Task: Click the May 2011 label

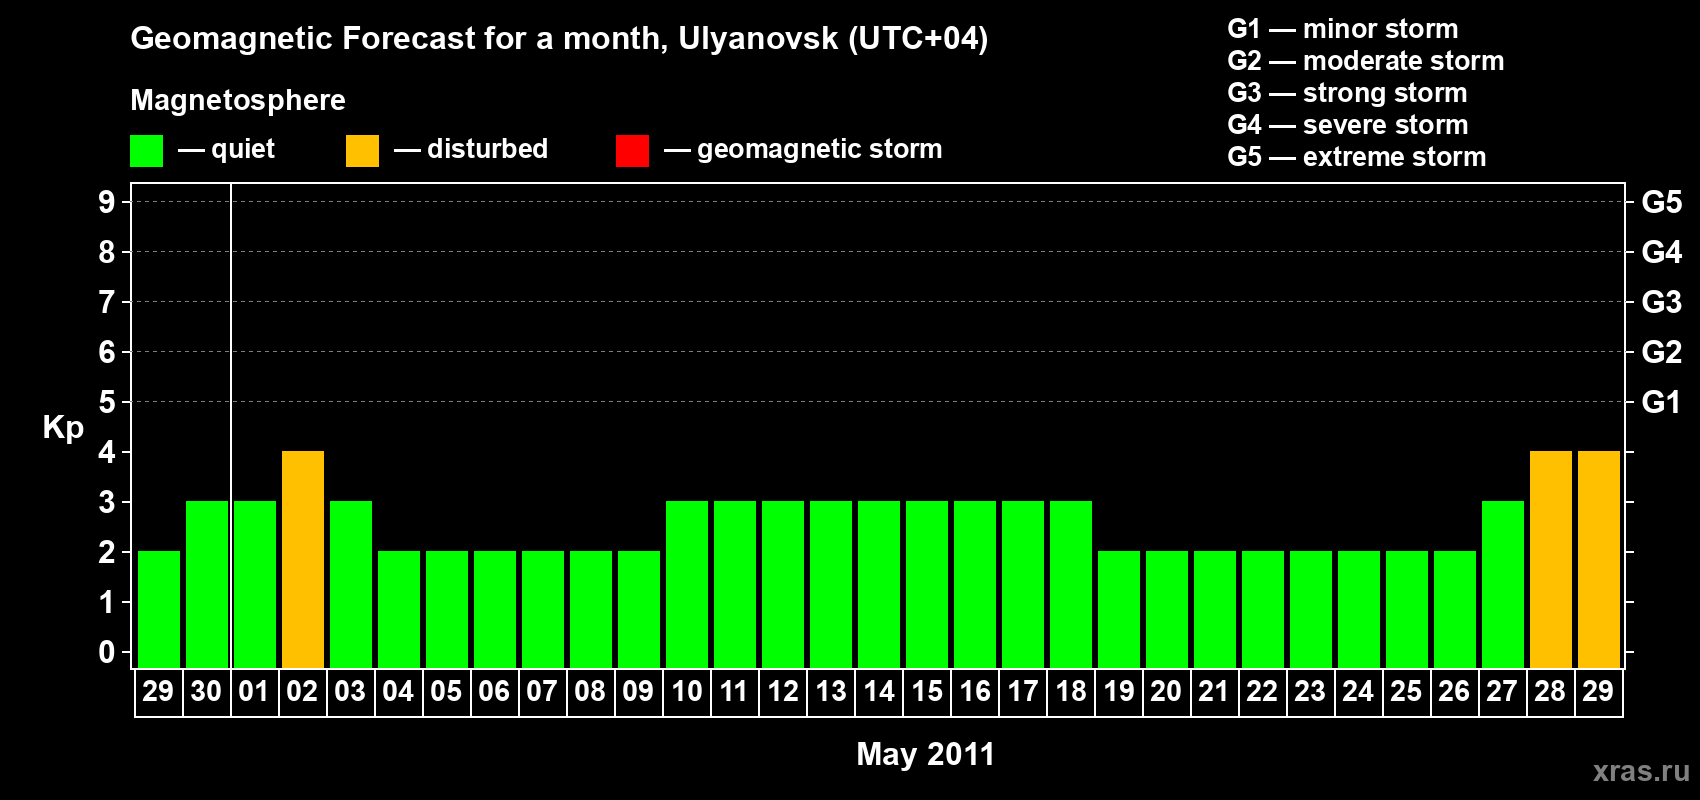Action: coord(926,754)
